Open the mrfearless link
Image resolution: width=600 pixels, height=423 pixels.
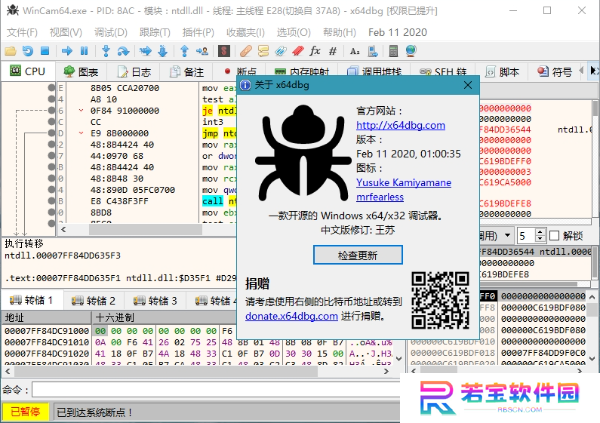click(x=380, y=197)
